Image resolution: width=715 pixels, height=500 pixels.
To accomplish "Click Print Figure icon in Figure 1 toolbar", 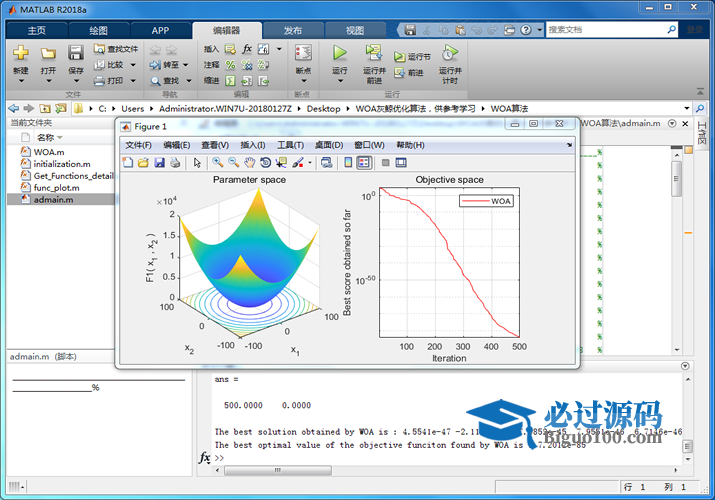I will click(x=175, y=163).
